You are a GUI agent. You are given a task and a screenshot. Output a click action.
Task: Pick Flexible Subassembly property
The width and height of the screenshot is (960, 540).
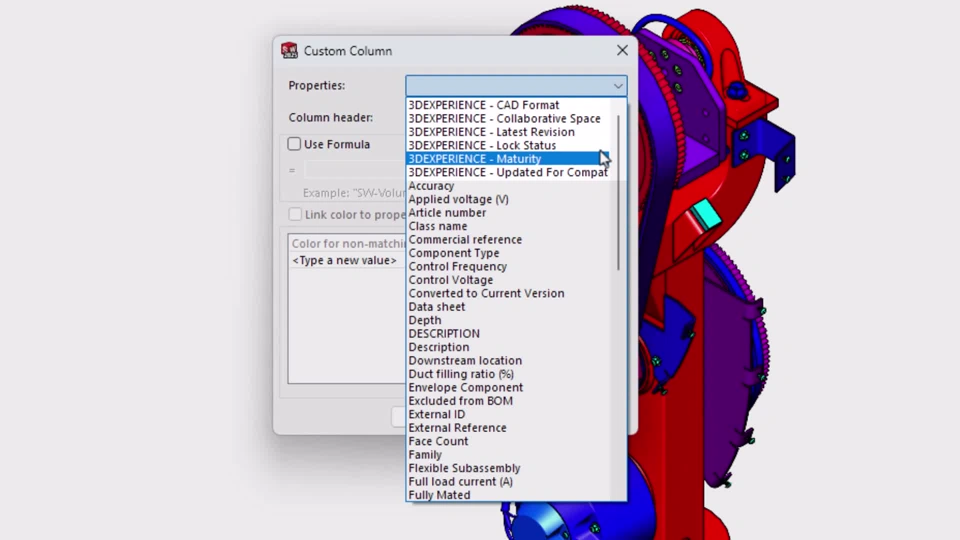click(x=508, y=469)
